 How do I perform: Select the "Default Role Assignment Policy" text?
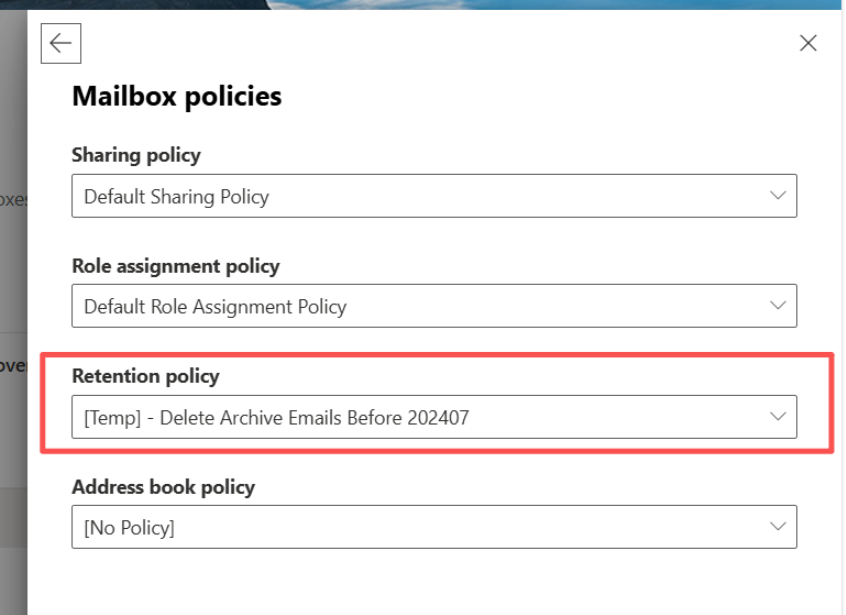[x=215, y=307]
